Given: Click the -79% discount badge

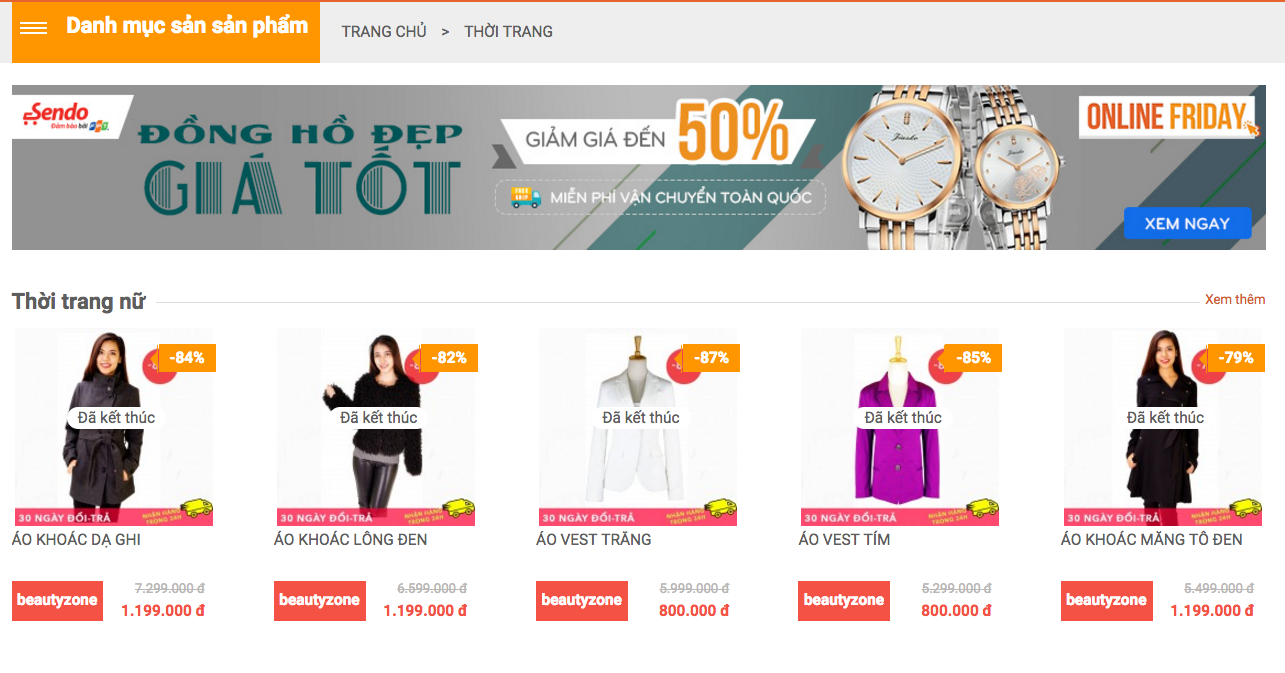Looking at the screenshot, I should pyautogui.click(x=1236, y=358).
